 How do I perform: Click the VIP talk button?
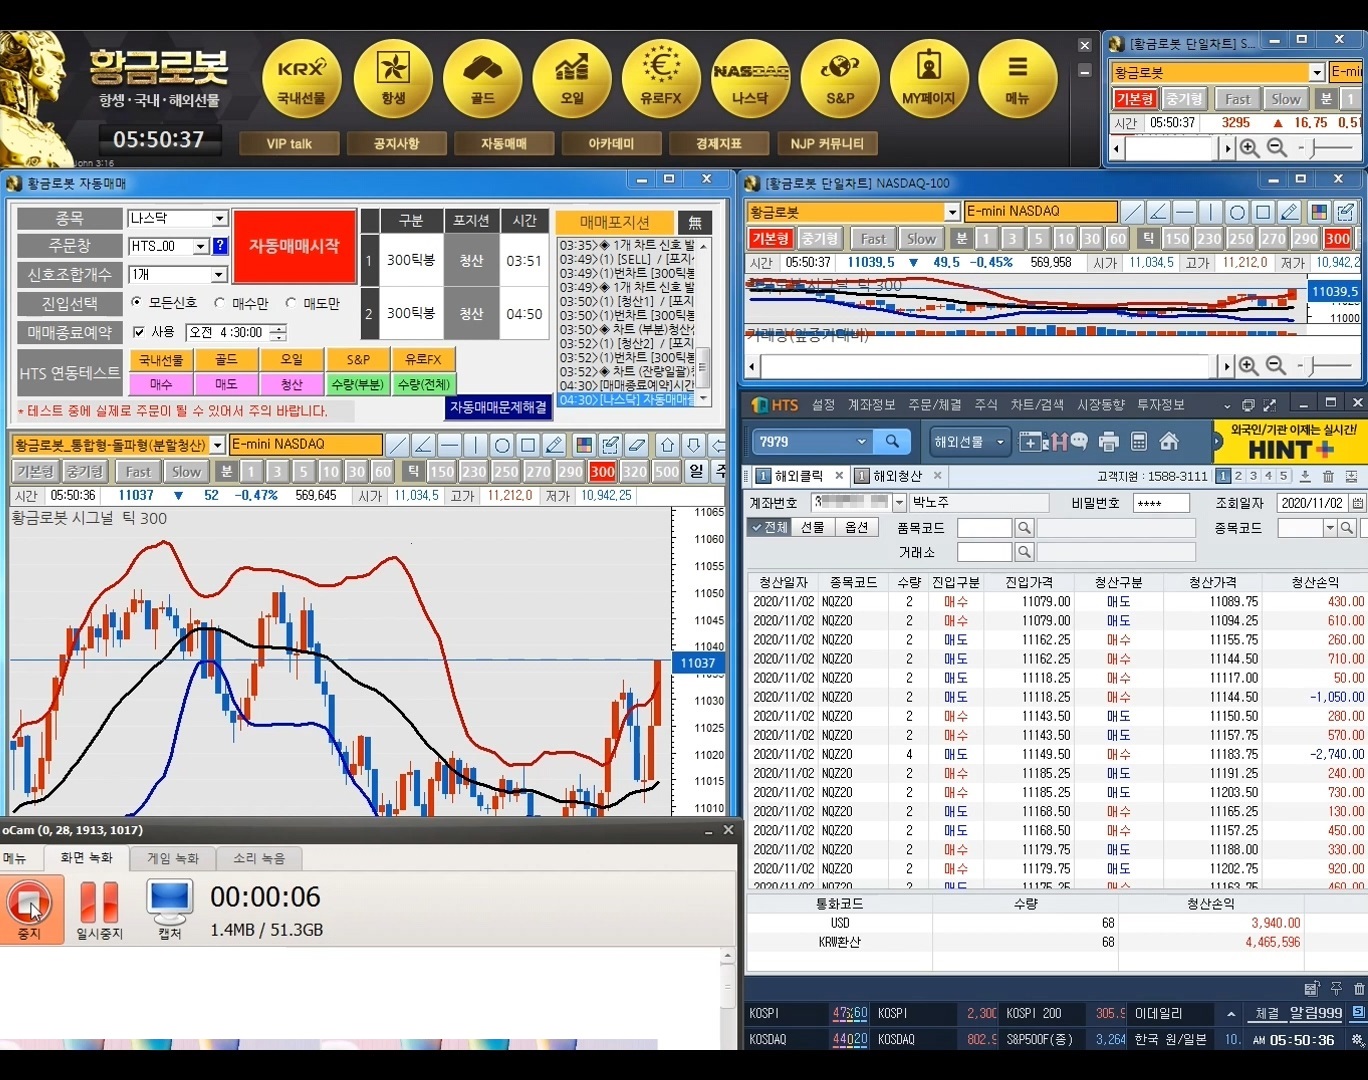click(x=289, y=144)
